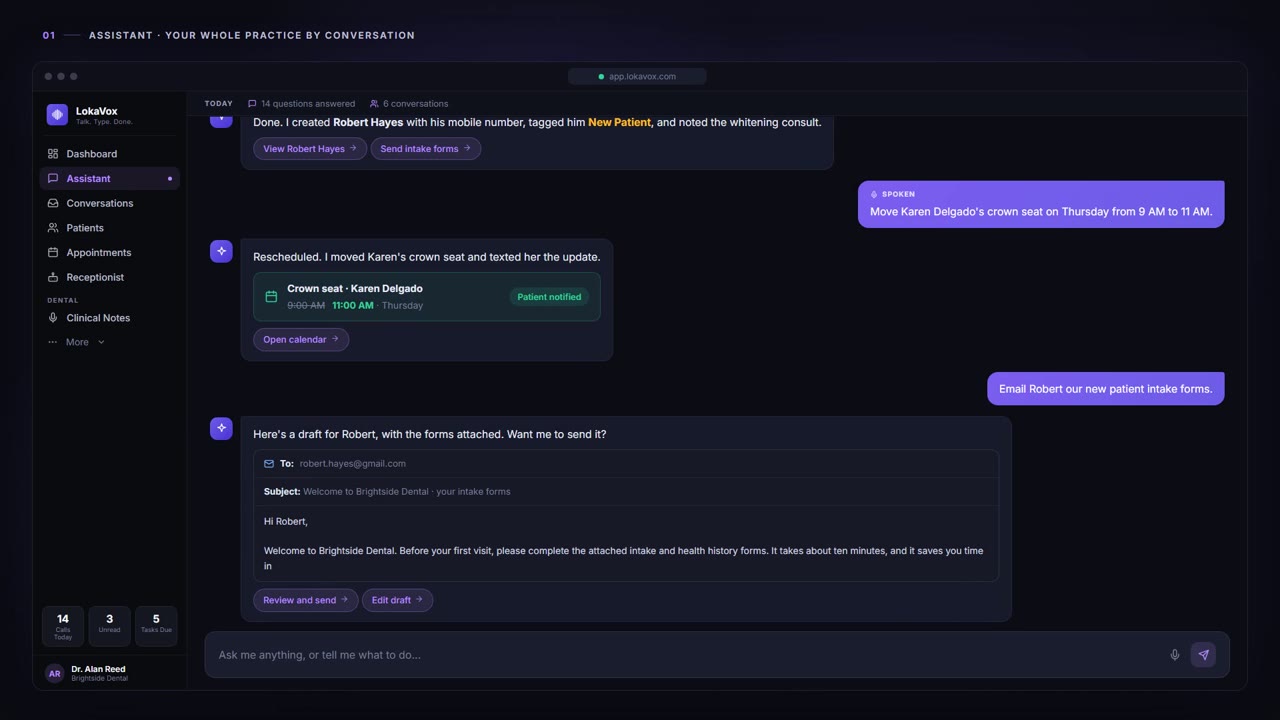Click robert.hayes@gmail.com recipient address
Image resolution: width=1280 pixels, height=720 pixels.
(x=353, y=464)
